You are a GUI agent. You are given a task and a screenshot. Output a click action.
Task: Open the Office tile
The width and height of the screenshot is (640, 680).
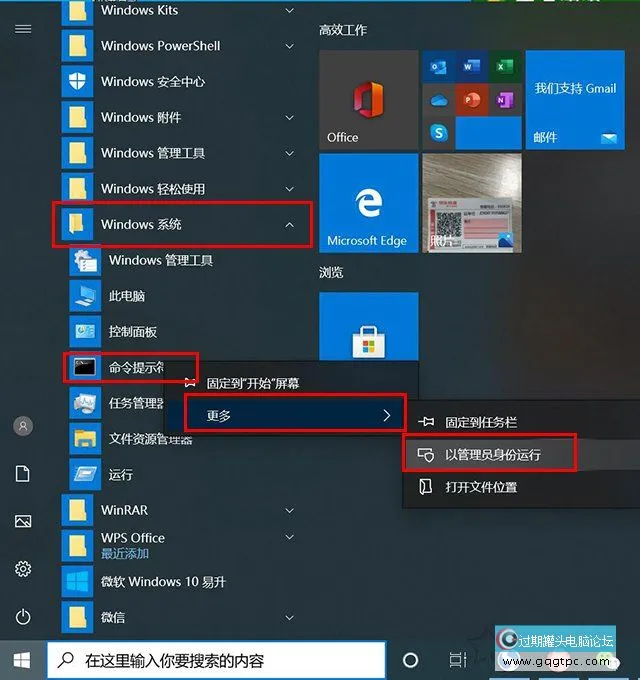tap(369, 100)
